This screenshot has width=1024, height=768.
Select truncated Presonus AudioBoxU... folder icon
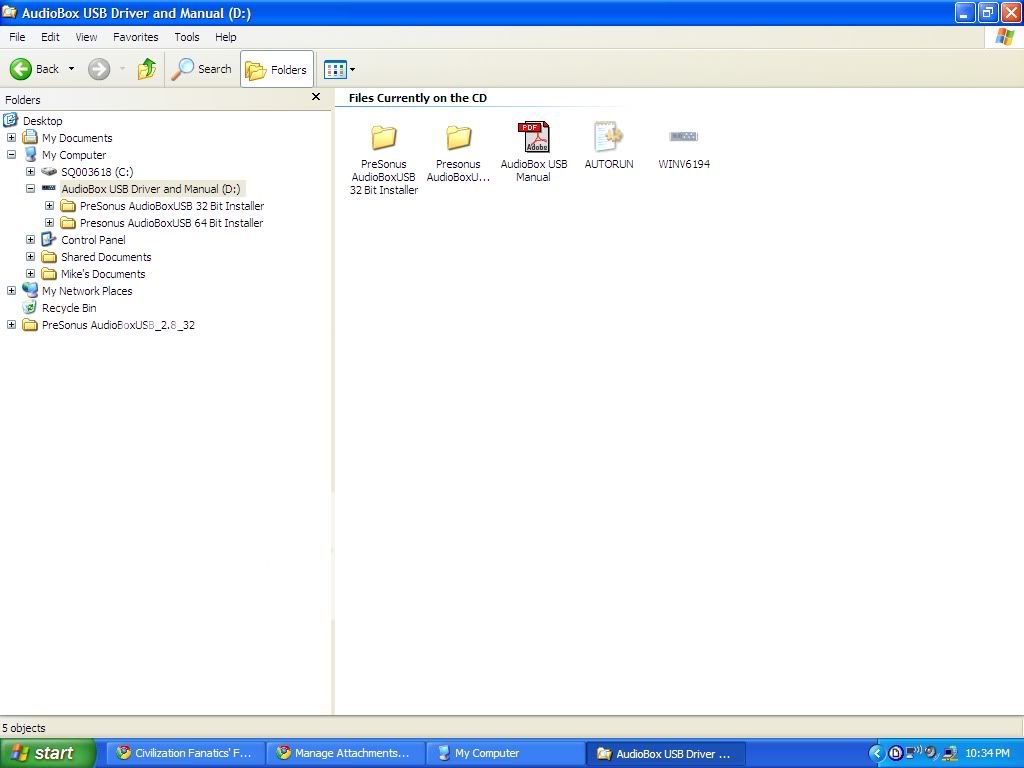point(458,137)
